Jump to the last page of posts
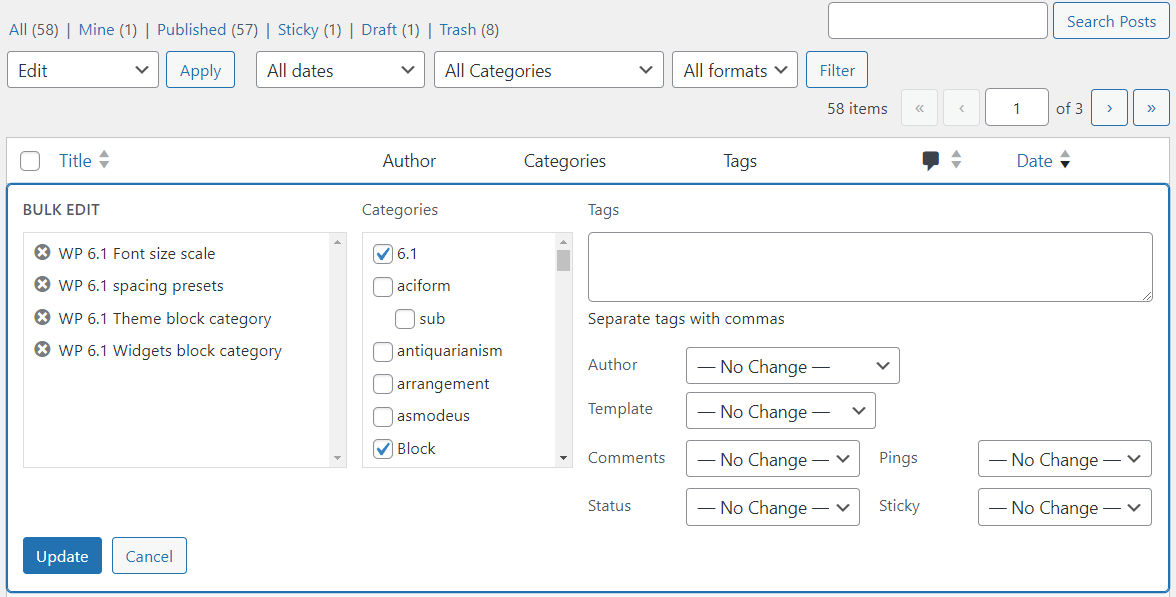 (1151, 107)
